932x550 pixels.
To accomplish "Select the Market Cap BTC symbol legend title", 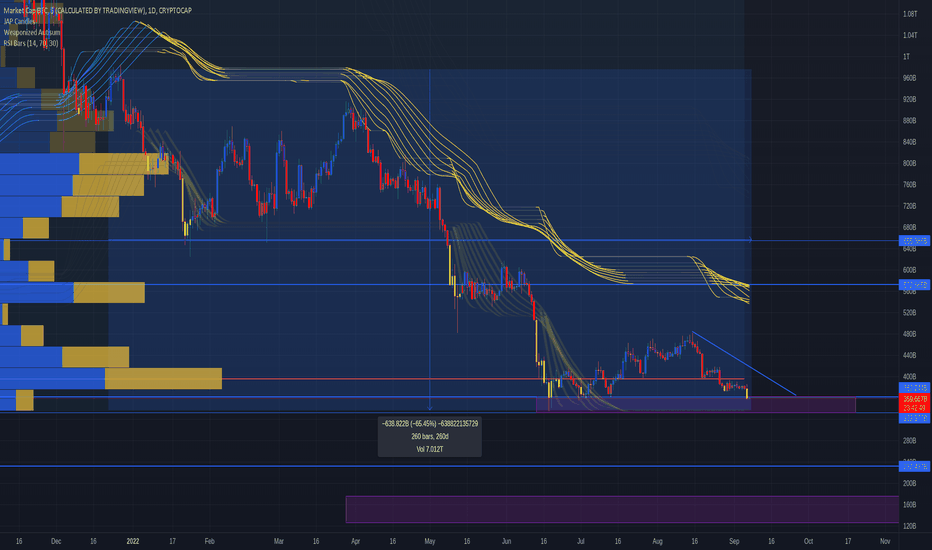I will coord(97,10).
